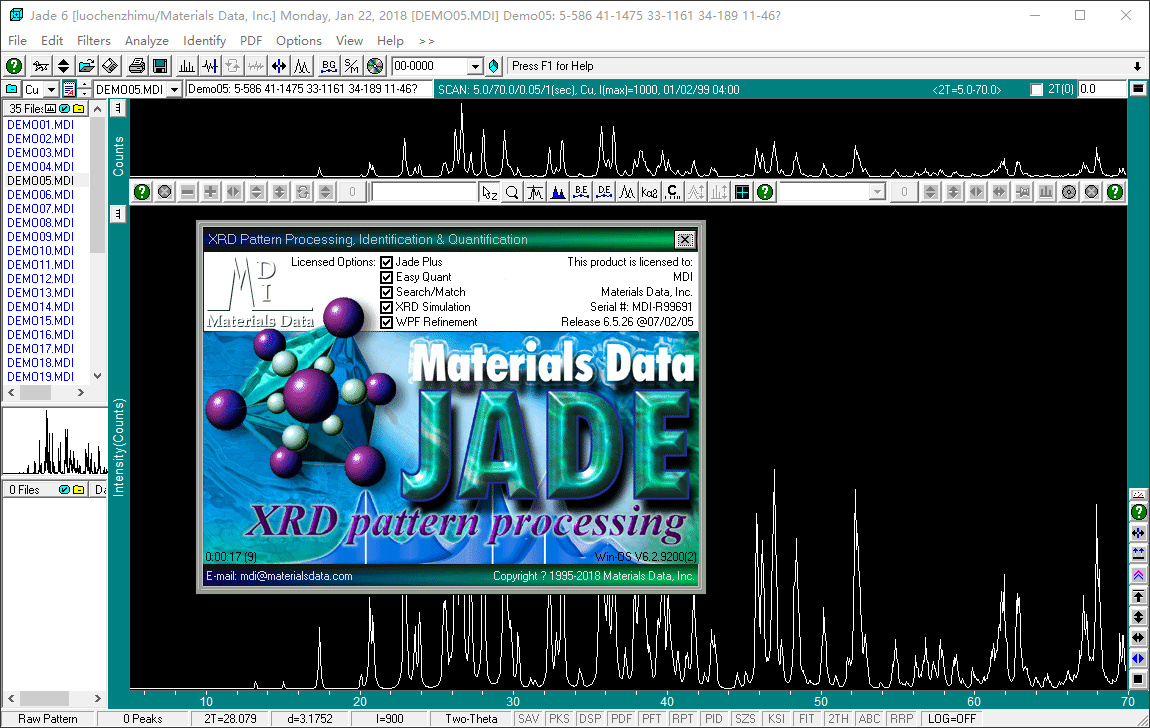This screenshot has height=728, width=1150.
Task: Open the File menu
Action: [18, 41]
